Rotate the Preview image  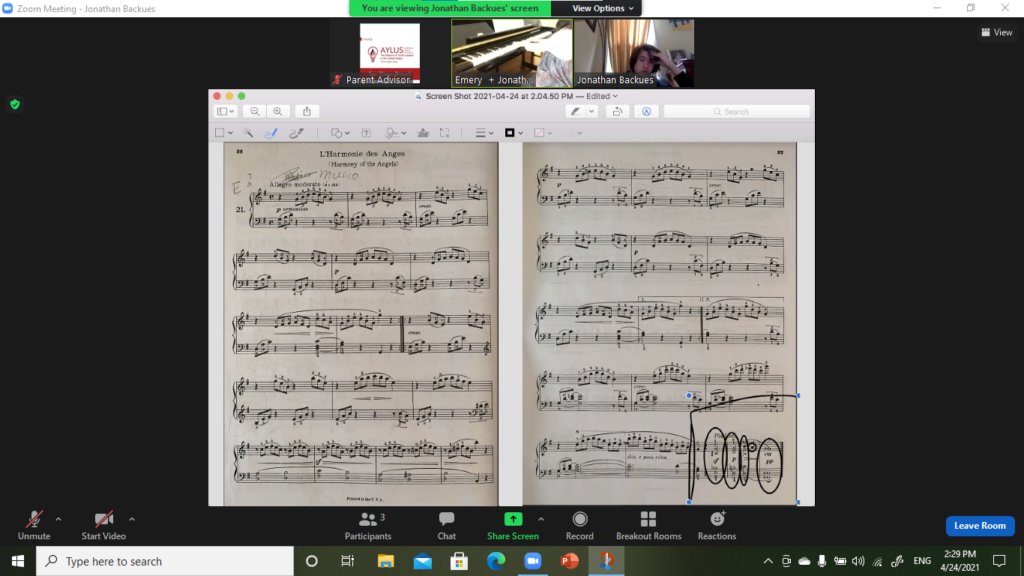617,112
